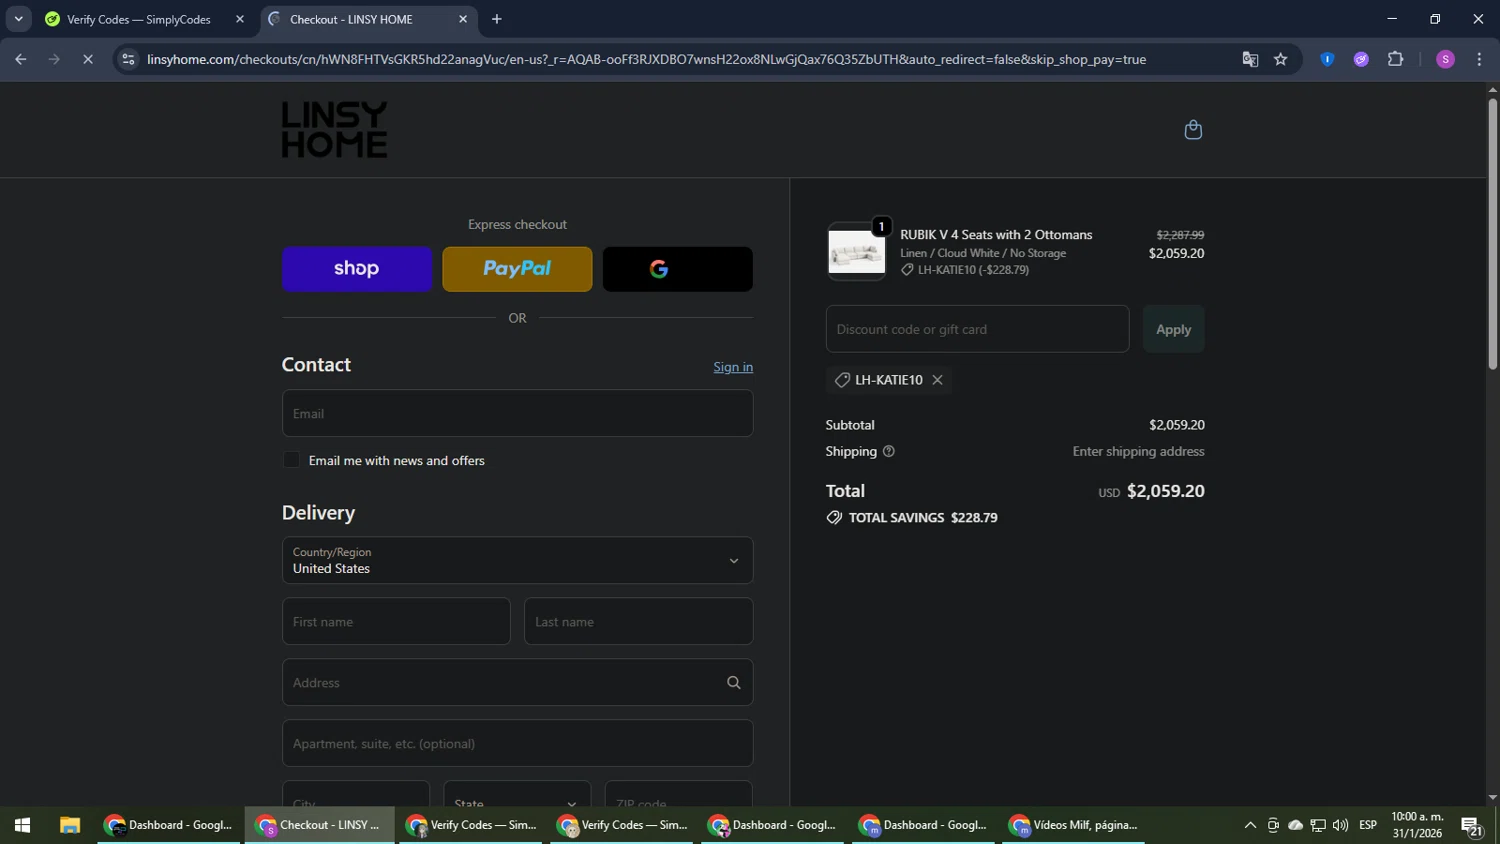Focus the Discount code or gift card field
Image resolution: width=1500 pixels, height=844 pixels.
tap(977, 329)
